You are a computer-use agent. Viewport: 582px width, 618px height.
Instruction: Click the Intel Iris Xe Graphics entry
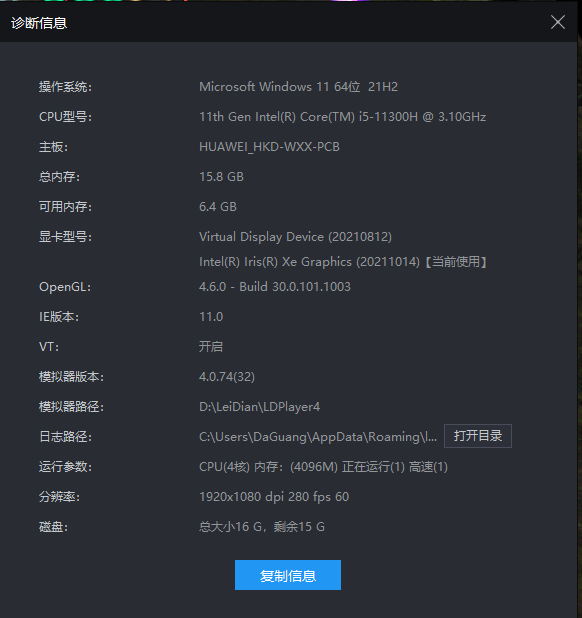coord(343,262)
